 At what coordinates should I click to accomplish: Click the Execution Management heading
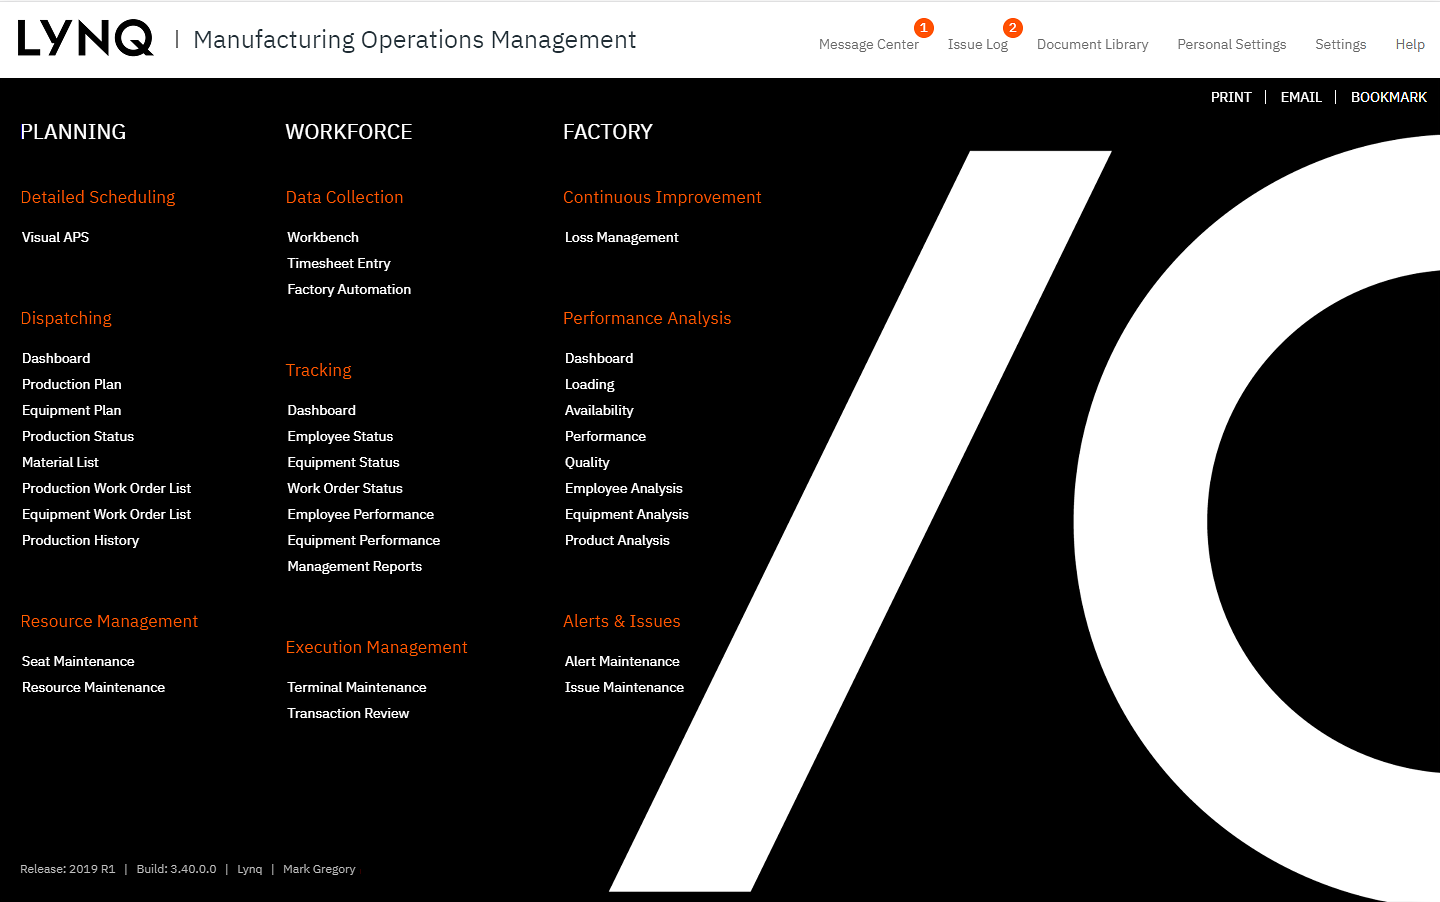coord(376,647)
